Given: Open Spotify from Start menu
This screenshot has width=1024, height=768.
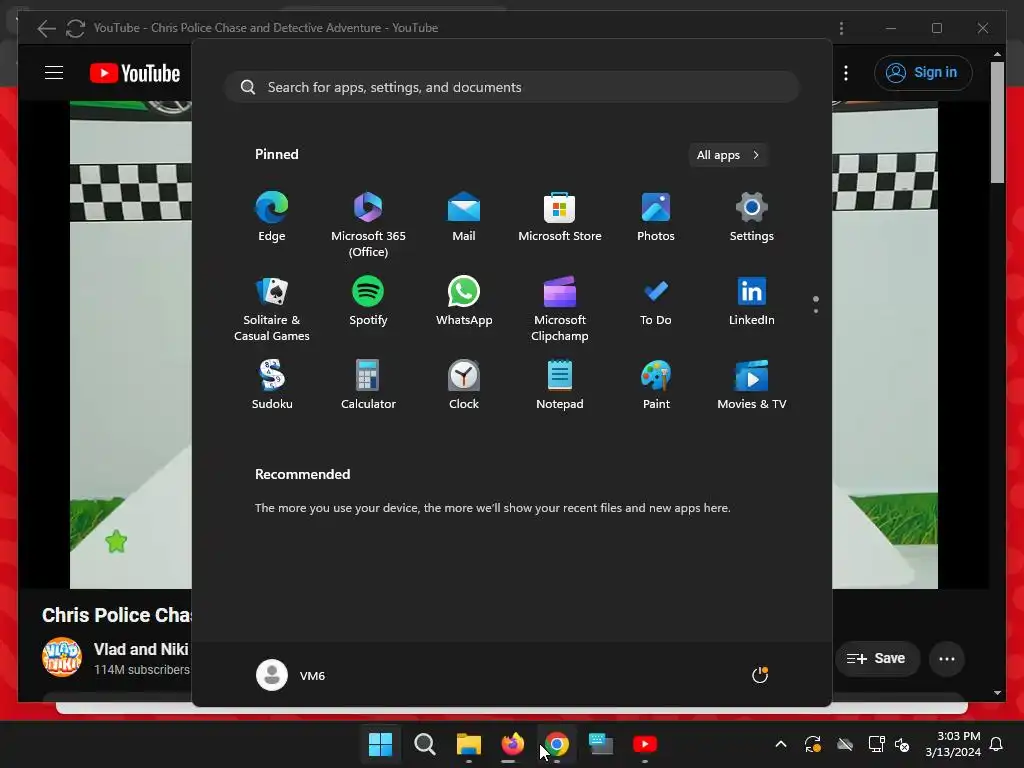Looking at the screenshot, I should coord(368,301).
